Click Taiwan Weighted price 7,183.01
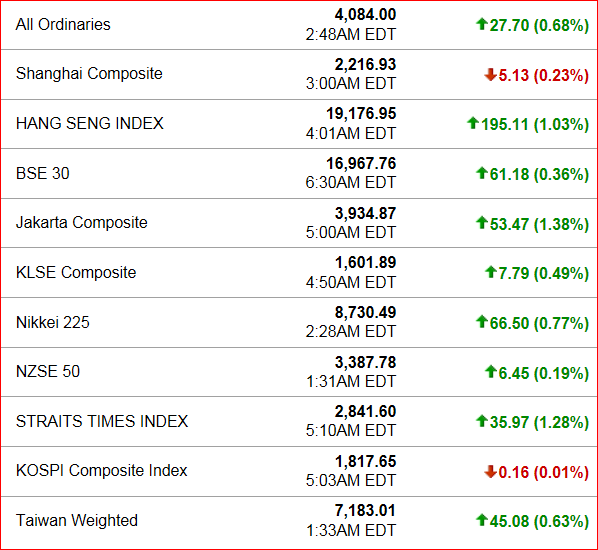 click(365, 510)
